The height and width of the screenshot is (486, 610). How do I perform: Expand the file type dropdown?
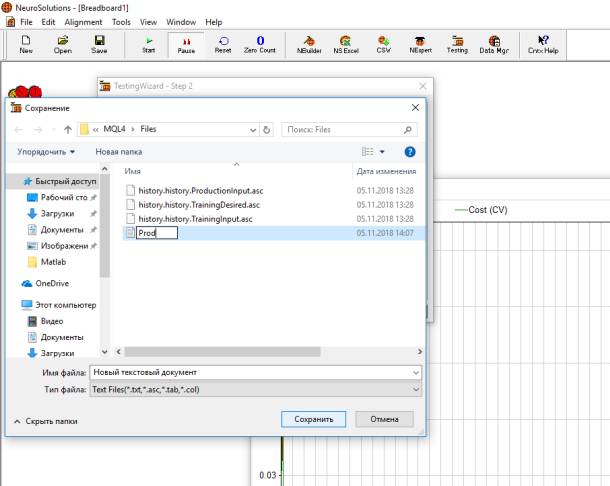click(x=415, y=390)
